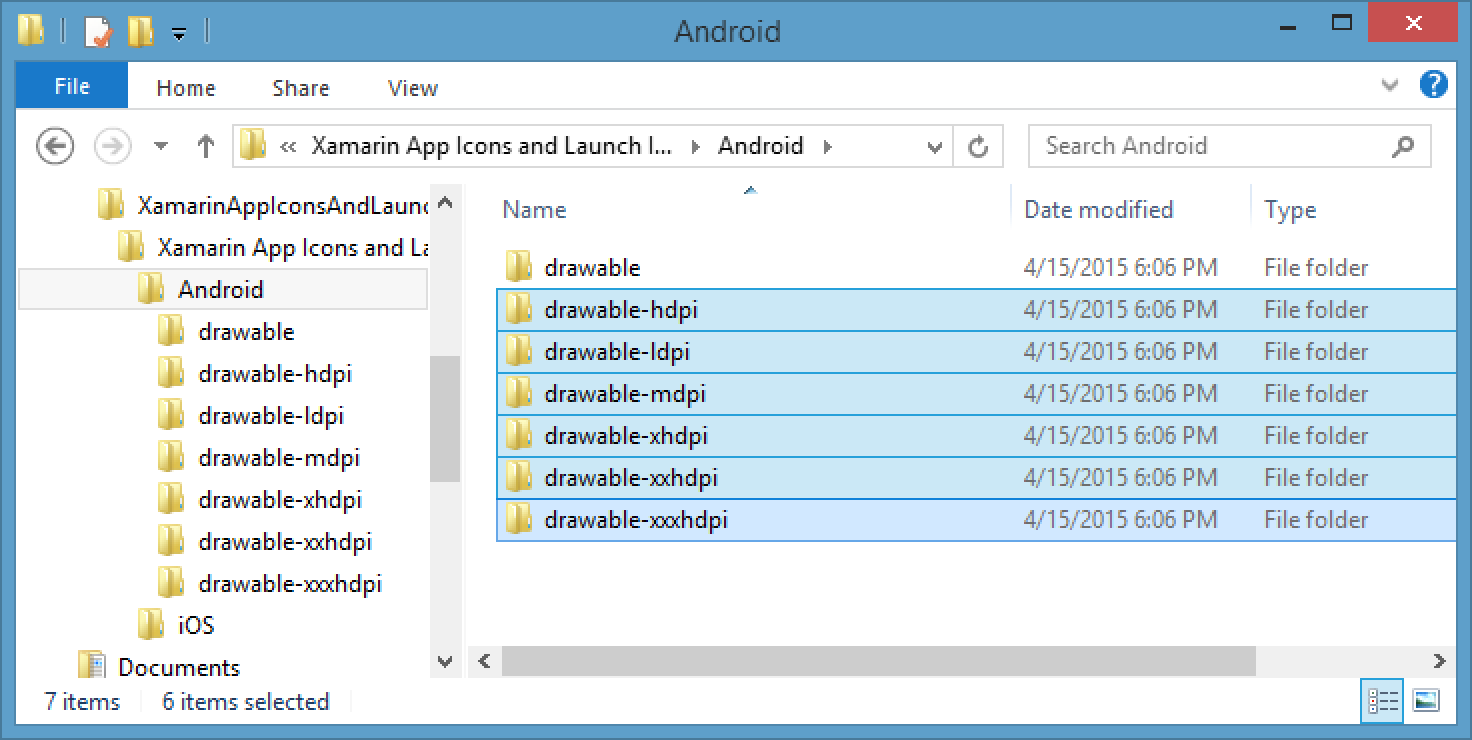Sort files by Date modified column
The height and width of the screenshot is (740, 1472).
[1098, 210]
